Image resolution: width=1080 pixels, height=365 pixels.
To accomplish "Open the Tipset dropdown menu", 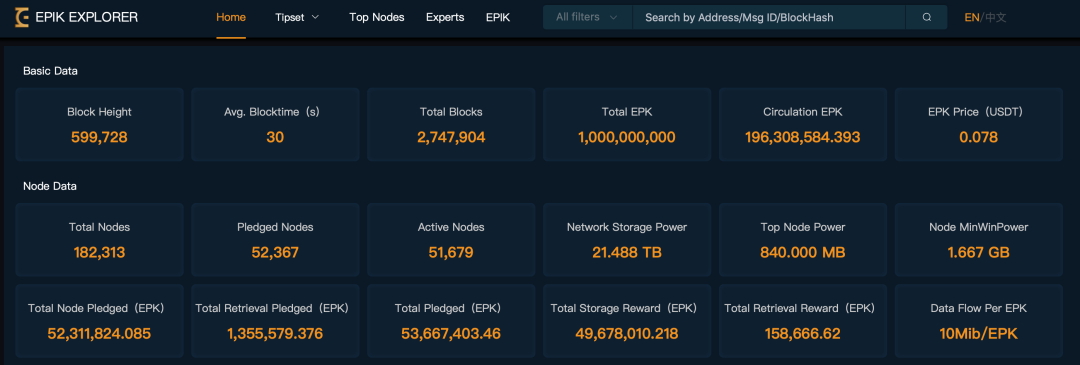I will pos(297,17).
